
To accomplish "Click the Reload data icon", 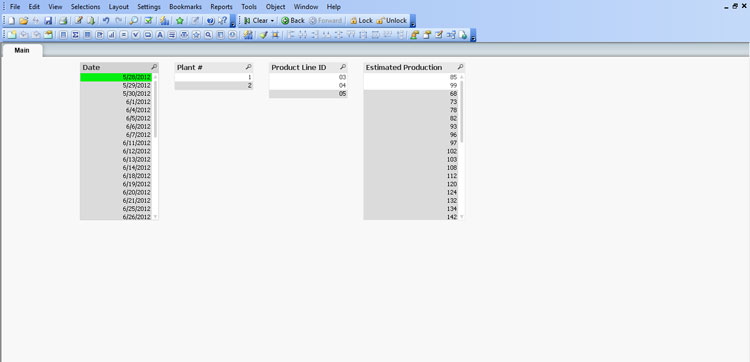I will pyautogui.click(x=91, y=21).
